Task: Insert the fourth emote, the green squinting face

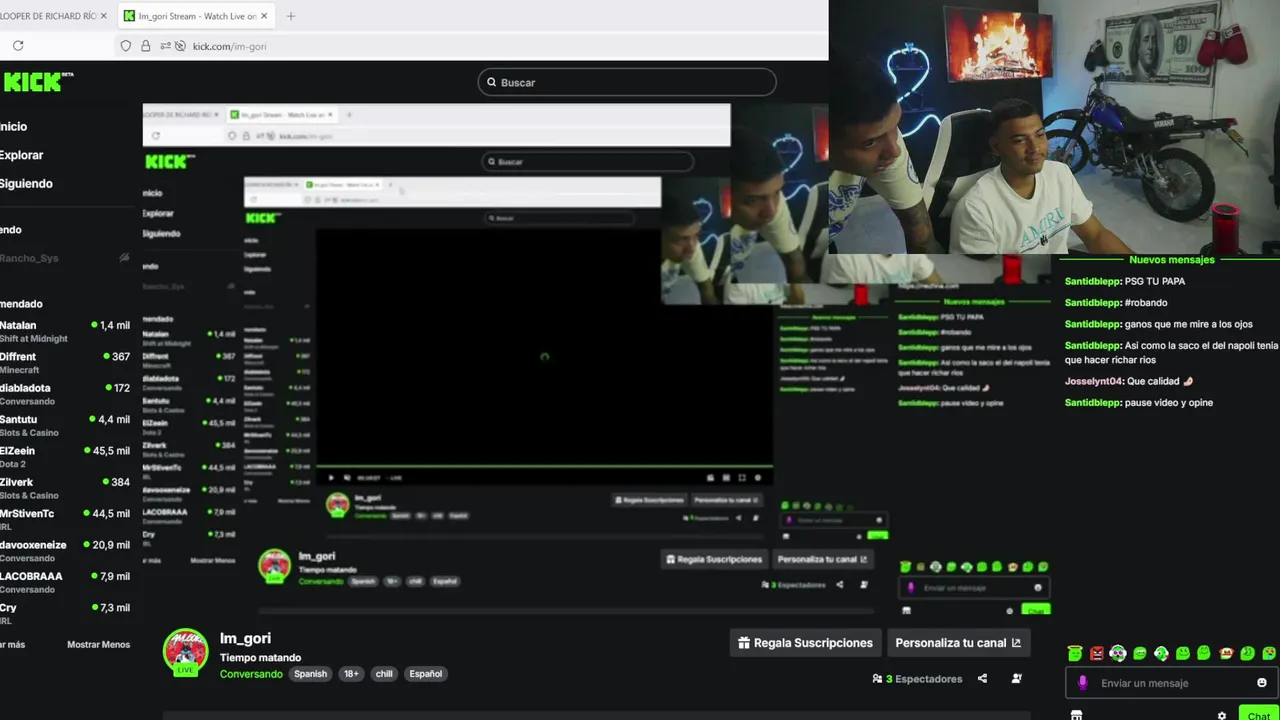Action: 1140,654
